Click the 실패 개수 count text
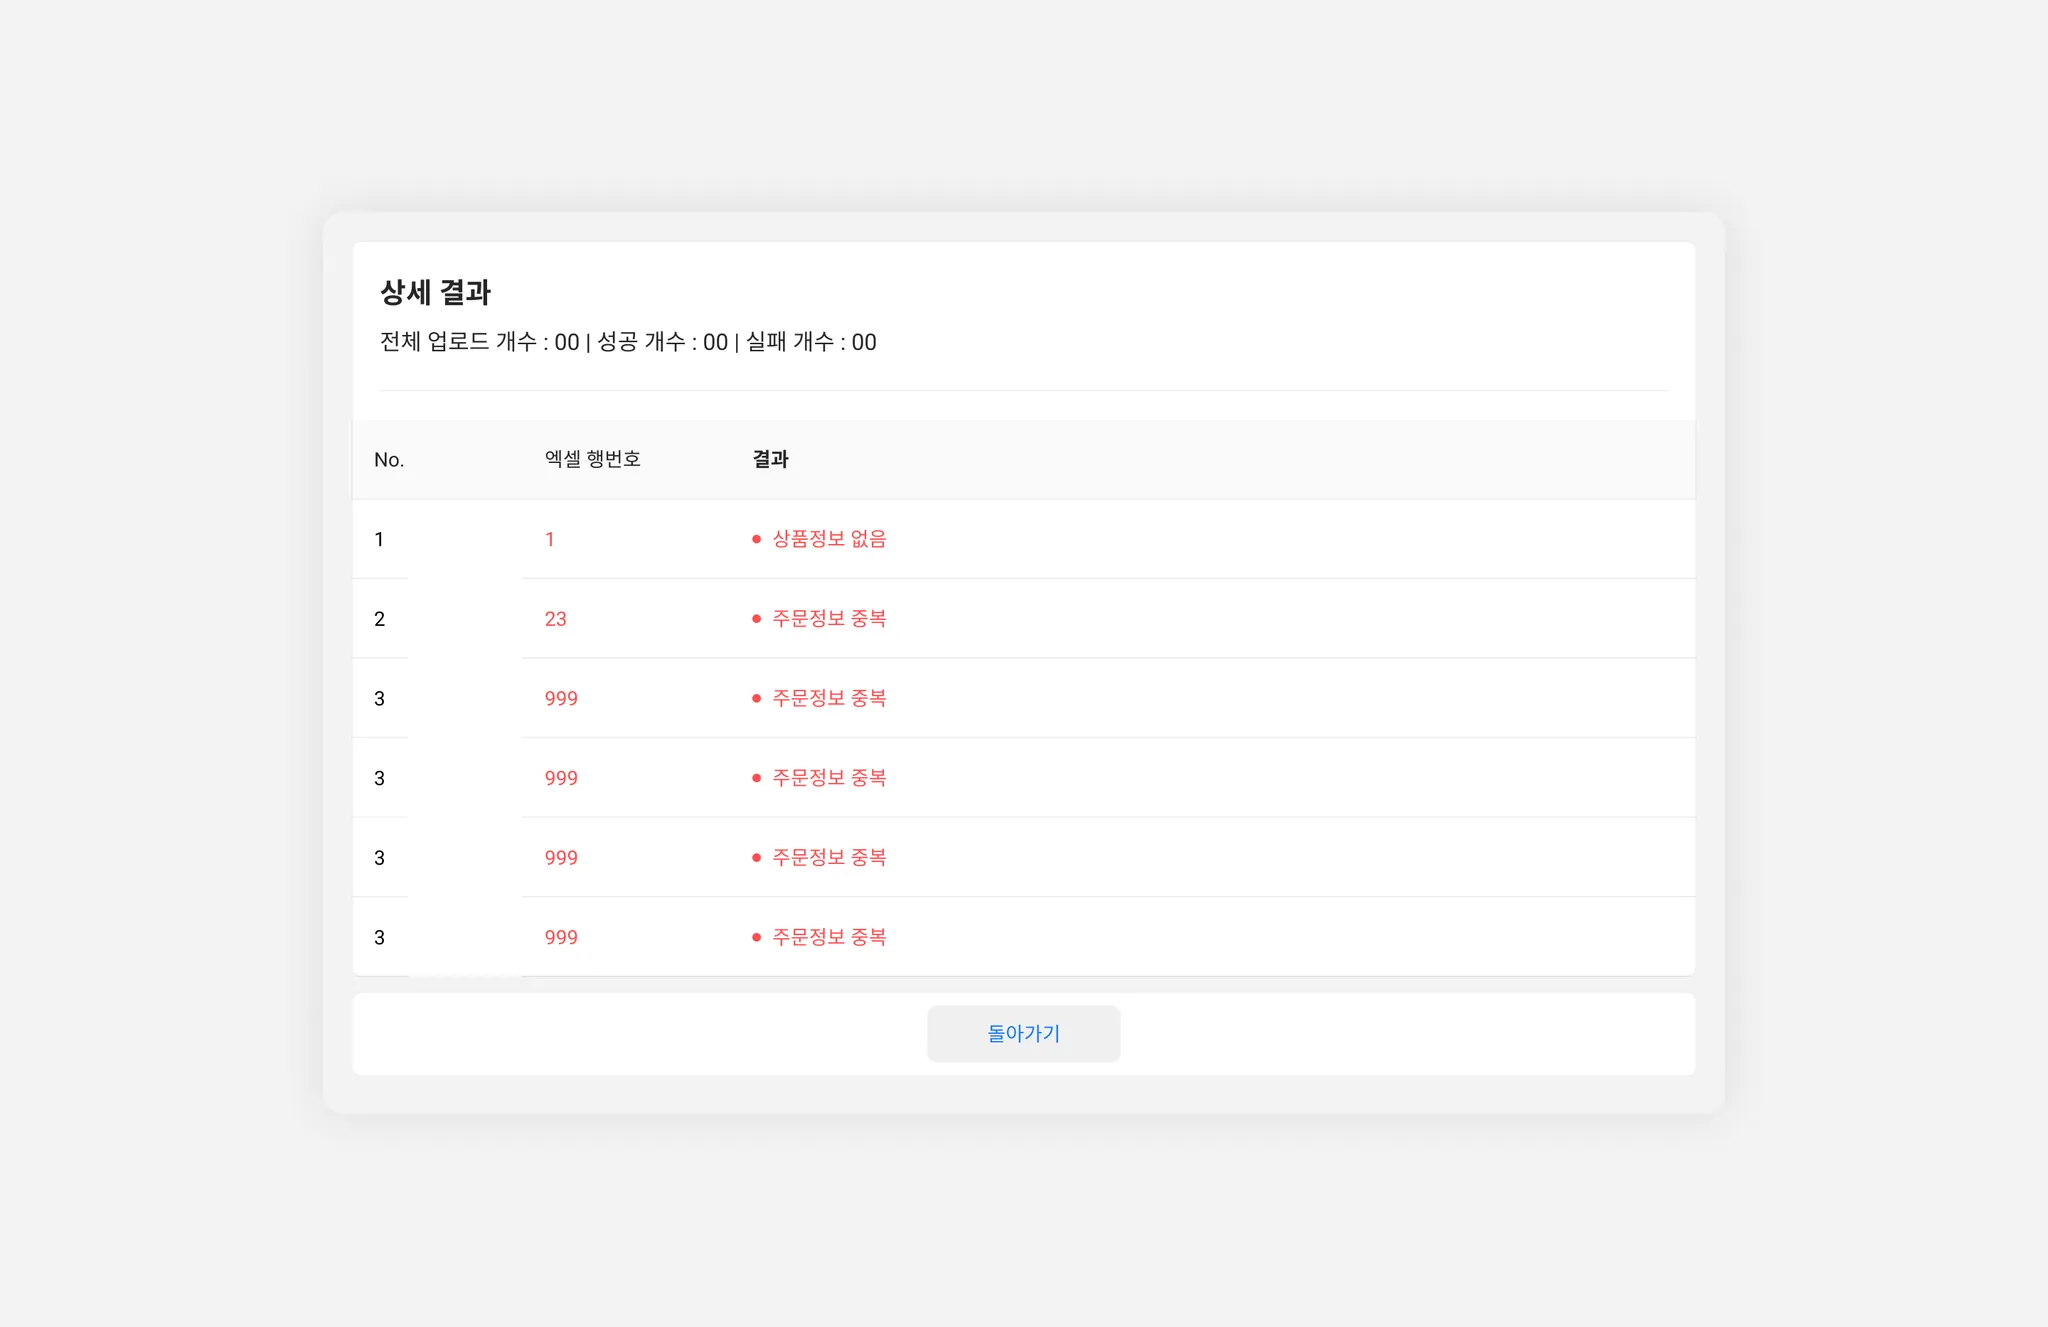 pos(811,342)
